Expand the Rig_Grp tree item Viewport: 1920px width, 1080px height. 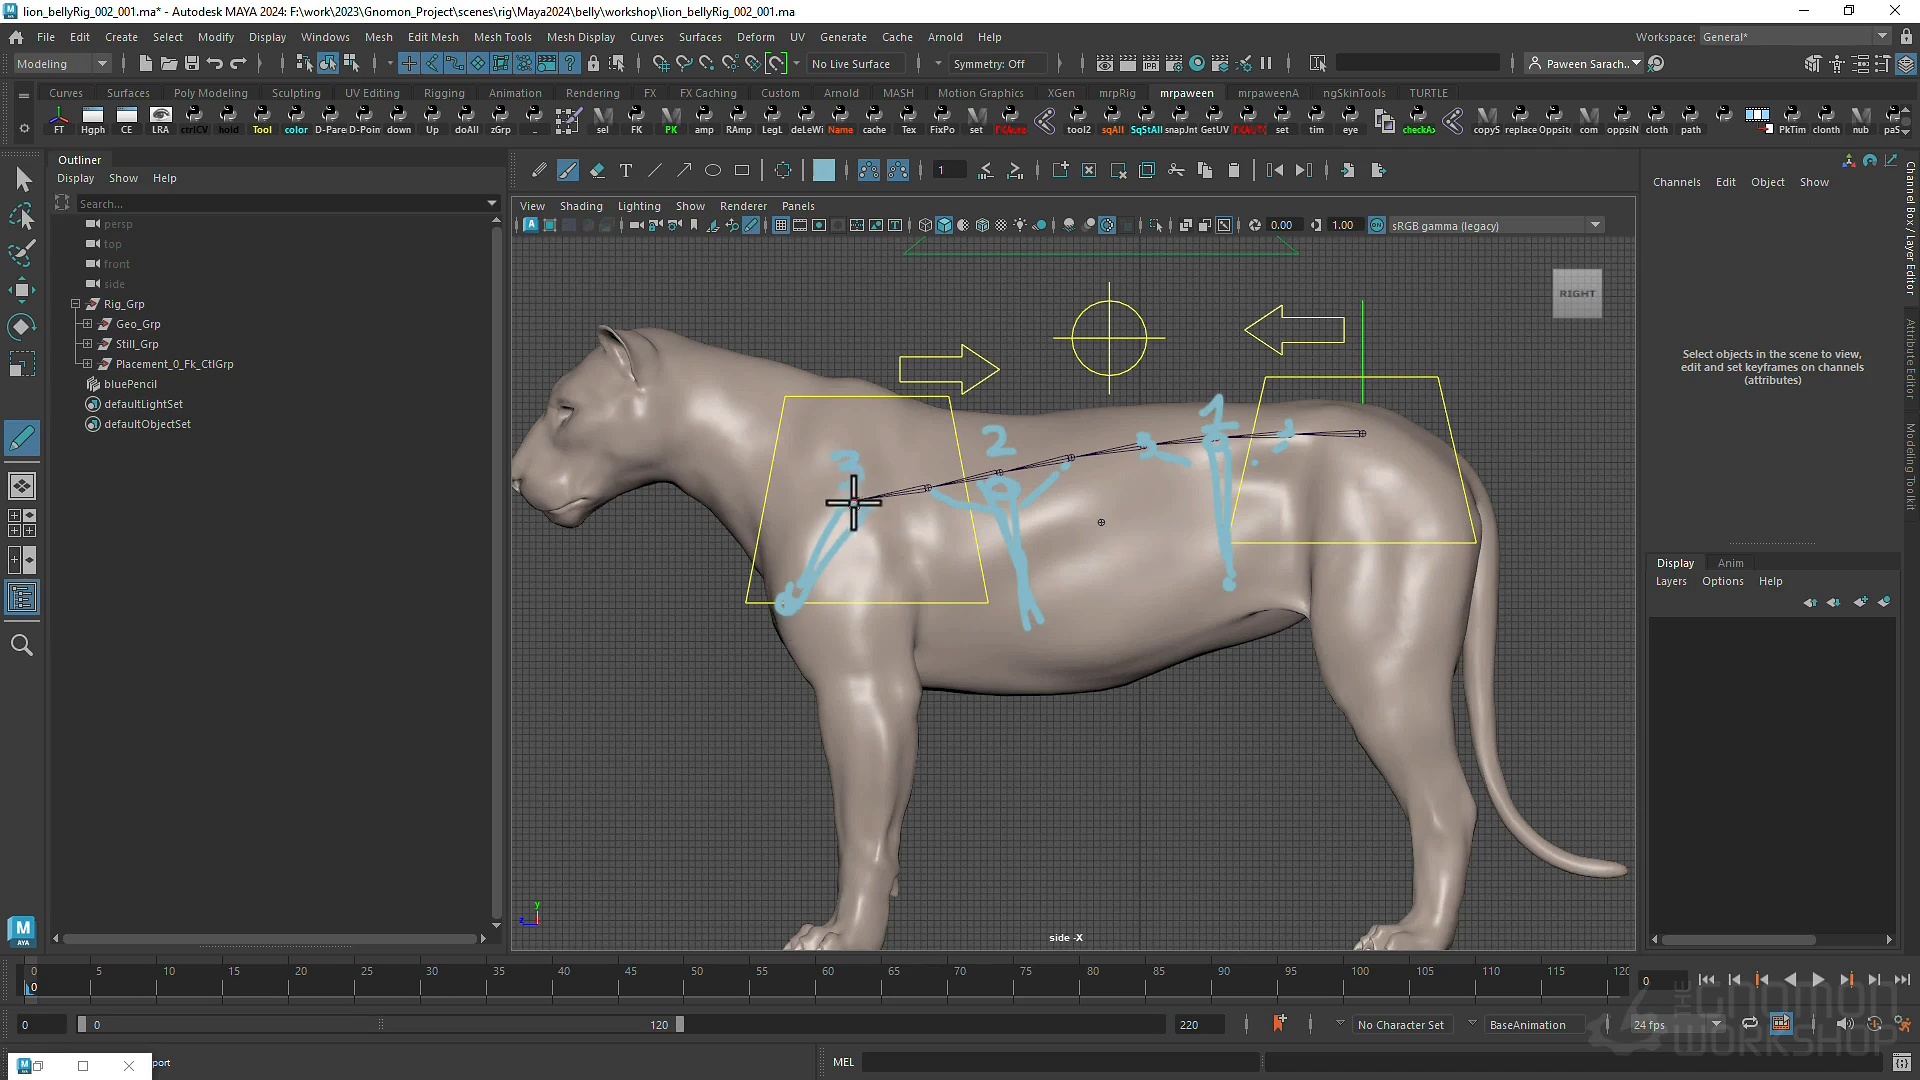75,303
